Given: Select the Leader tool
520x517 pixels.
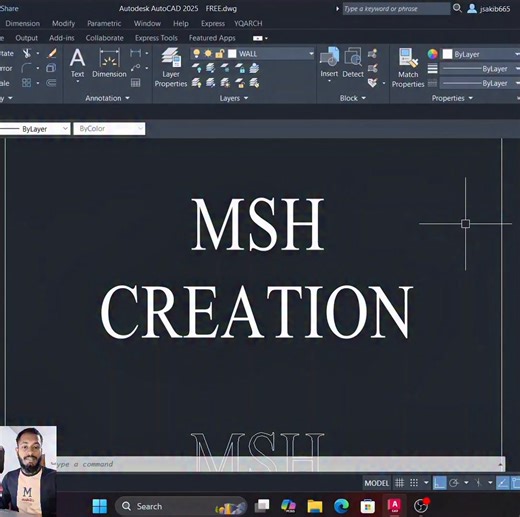Looking at the screenshot, I should coord(135,68).
